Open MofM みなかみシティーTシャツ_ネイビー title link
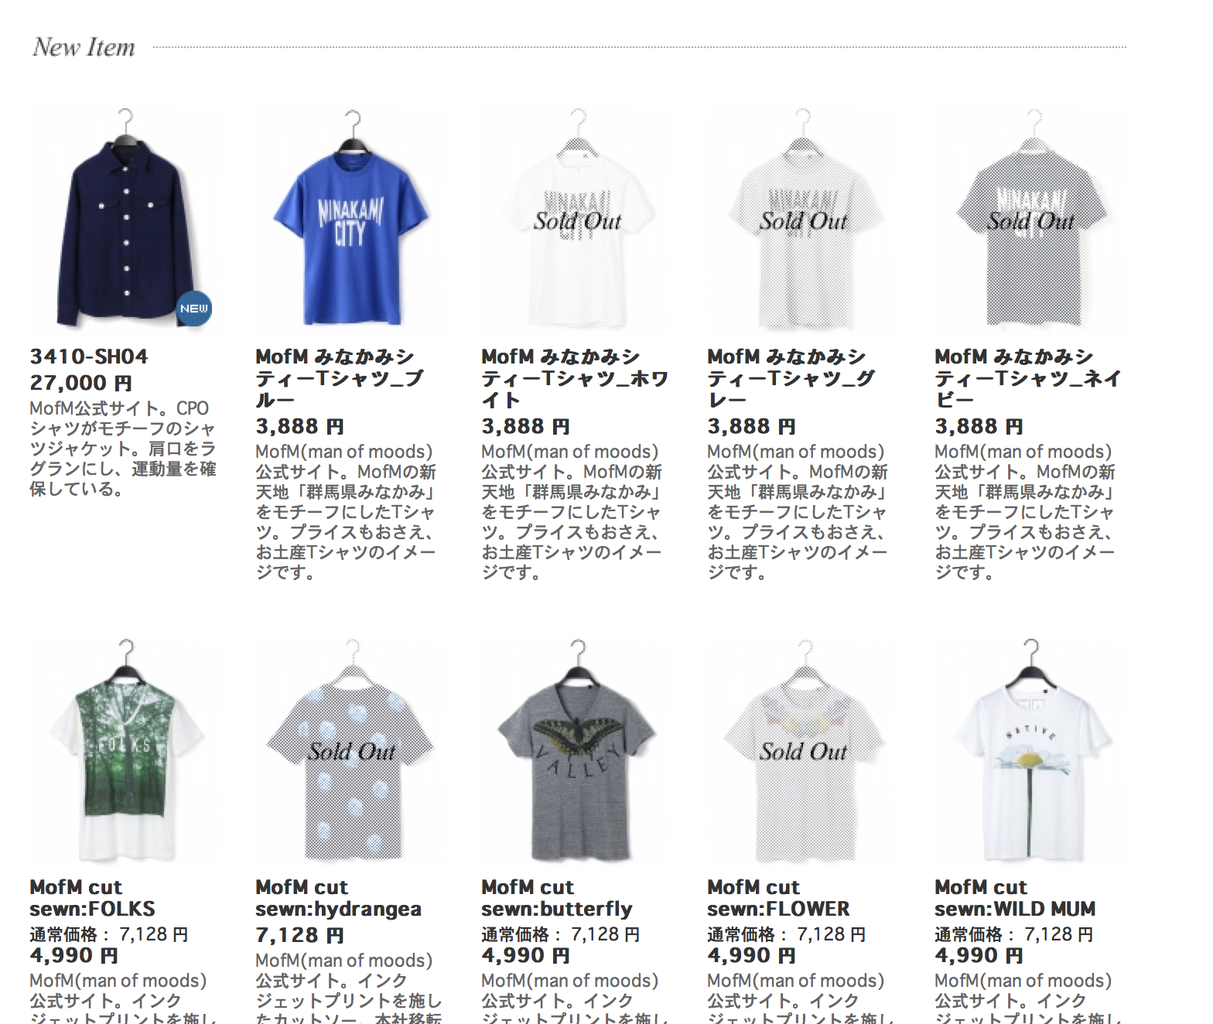Viewport: 1213px width, 1024px height. [x=1028, y=379]
